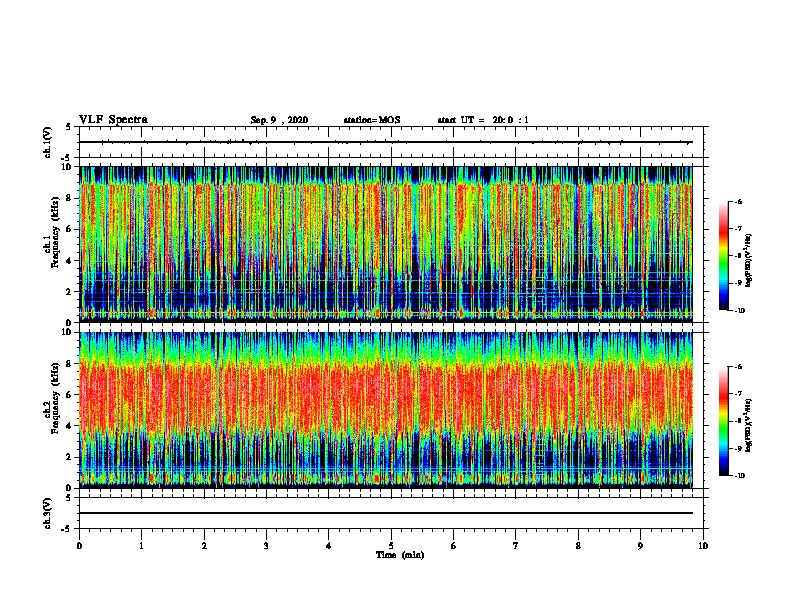
Task: Click the "-10" label on ch.2 color bar
Action: click(739, 476)
